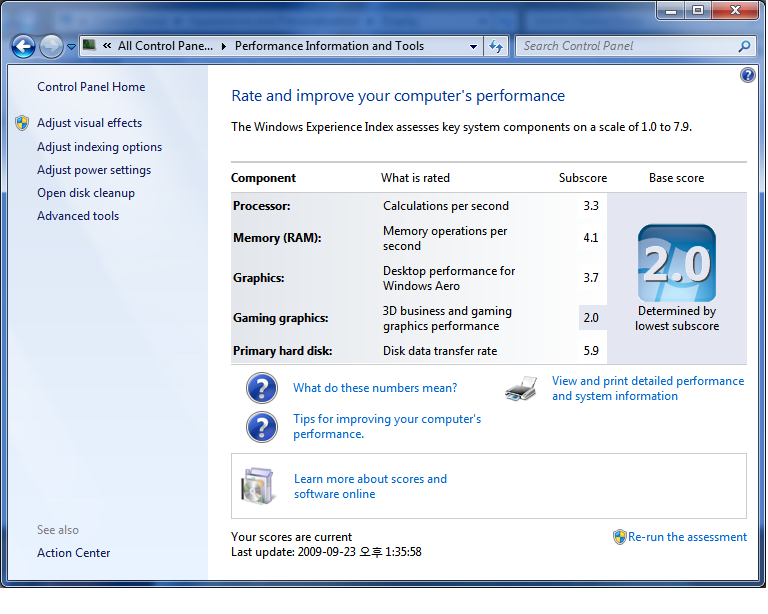Open the address bar history dropdown
768x614 pixels.
click(x=473, y=46)
